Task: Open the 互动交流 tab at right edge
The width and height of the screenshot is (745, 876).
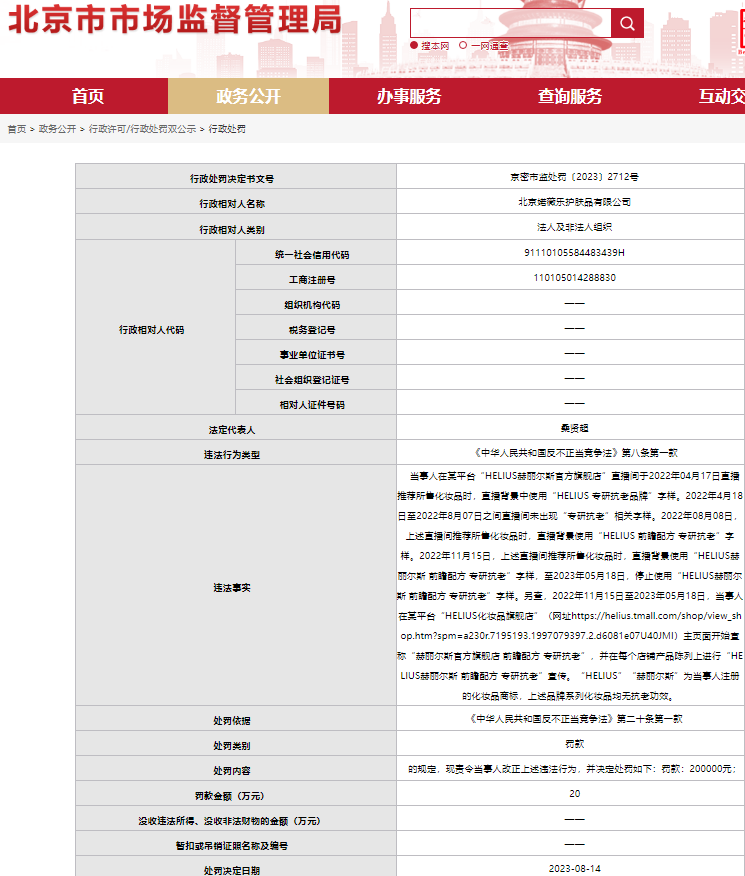Action: (x=720, y=97)
